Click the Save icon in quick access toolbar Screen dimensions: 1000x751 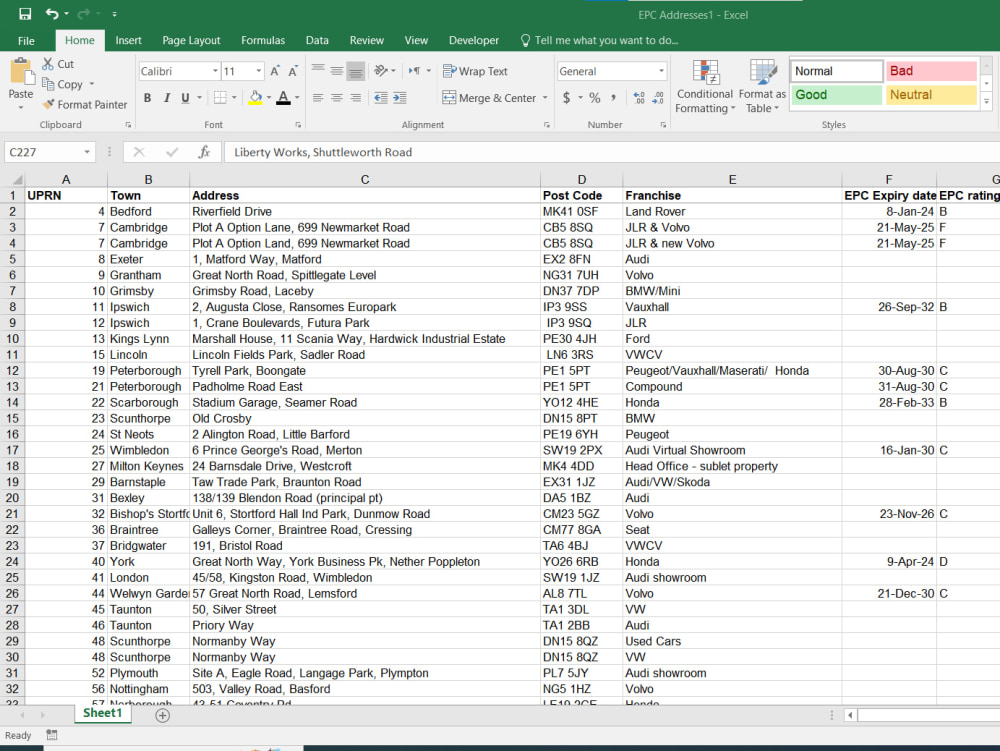pyautogui.click(x=25, y=13)
